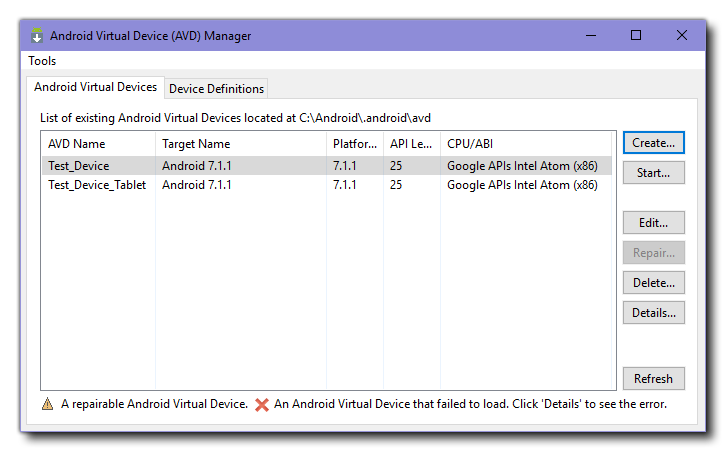
Task: Switch to Android Virtual Devices tab
Action: [95, 87]
